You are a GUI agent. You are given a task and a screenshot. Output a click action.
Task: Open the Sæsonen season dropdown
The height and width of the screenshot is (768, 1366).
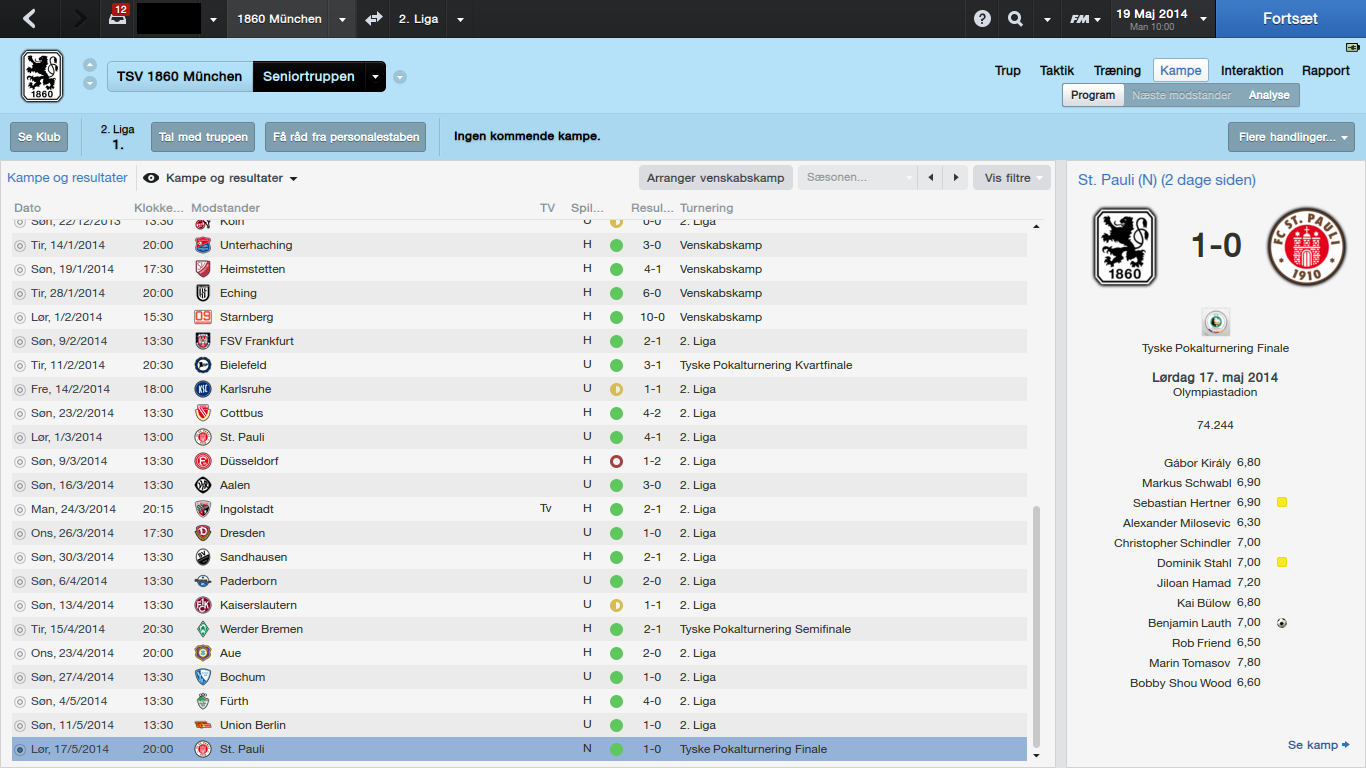click(857, 178)
